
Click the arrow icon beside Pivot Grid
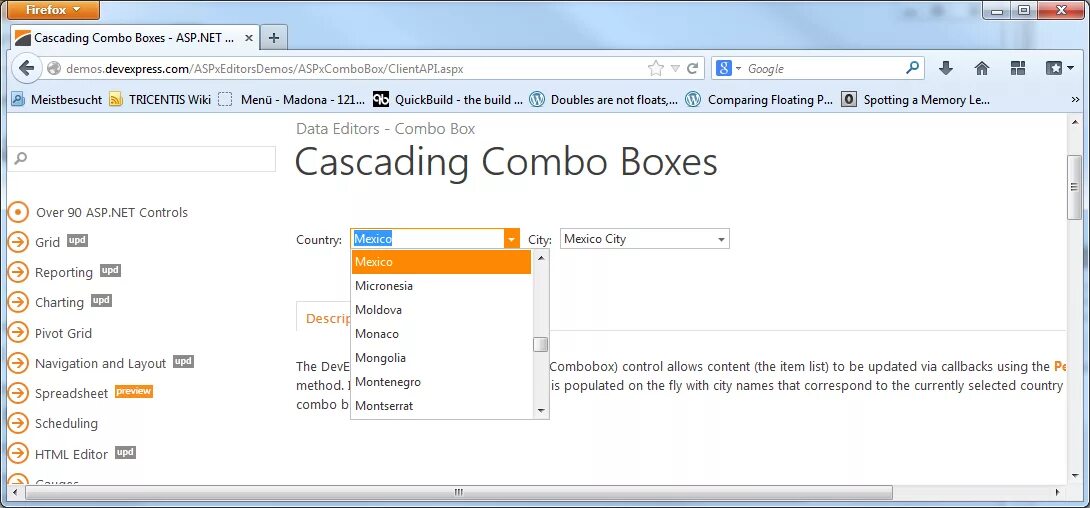click(18, 333)
